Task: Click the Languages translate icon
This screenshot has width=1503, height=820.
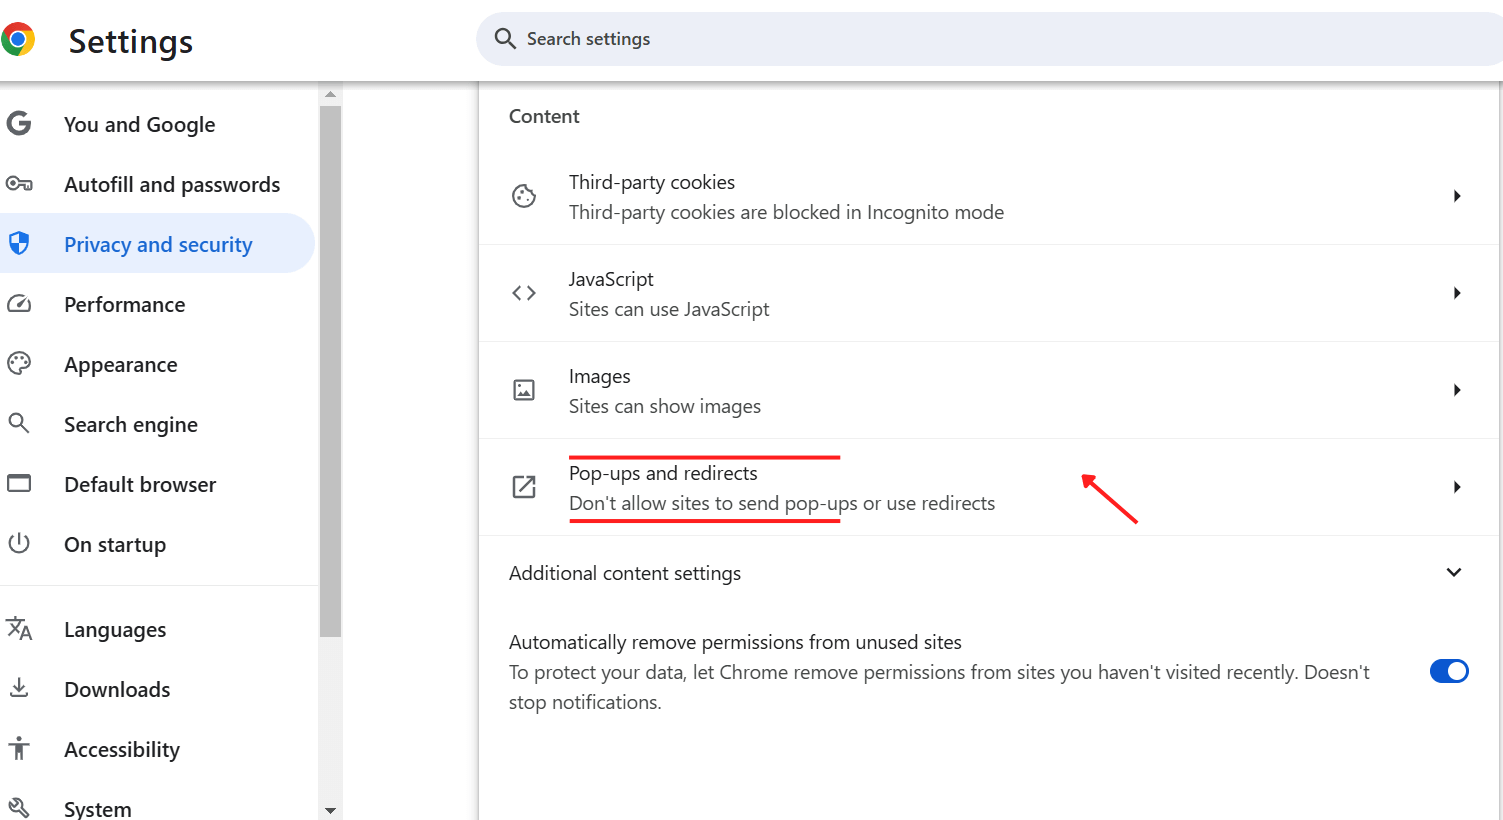Action: pos(19,629)
